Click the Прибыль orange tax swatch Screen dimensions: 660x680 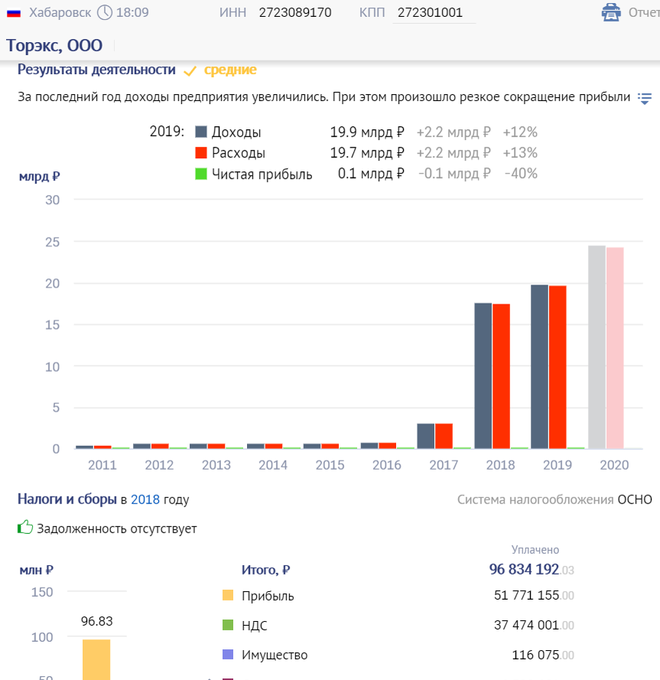[228, 595]
